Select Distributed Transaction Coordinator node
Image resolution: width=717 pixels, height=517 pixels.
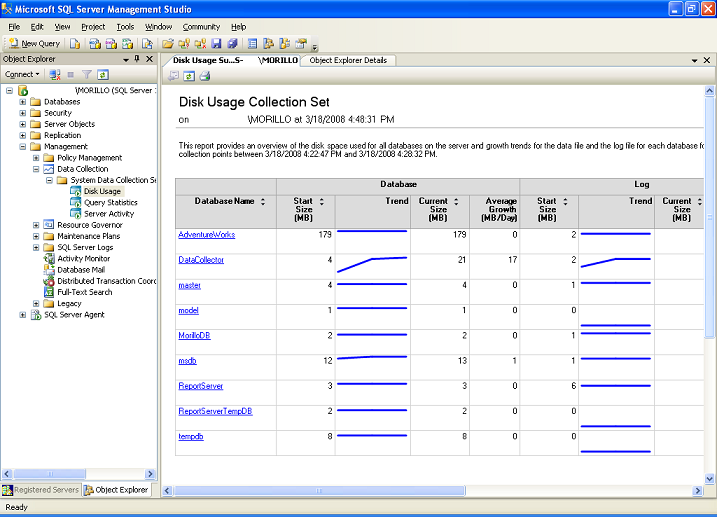point(106,281)
